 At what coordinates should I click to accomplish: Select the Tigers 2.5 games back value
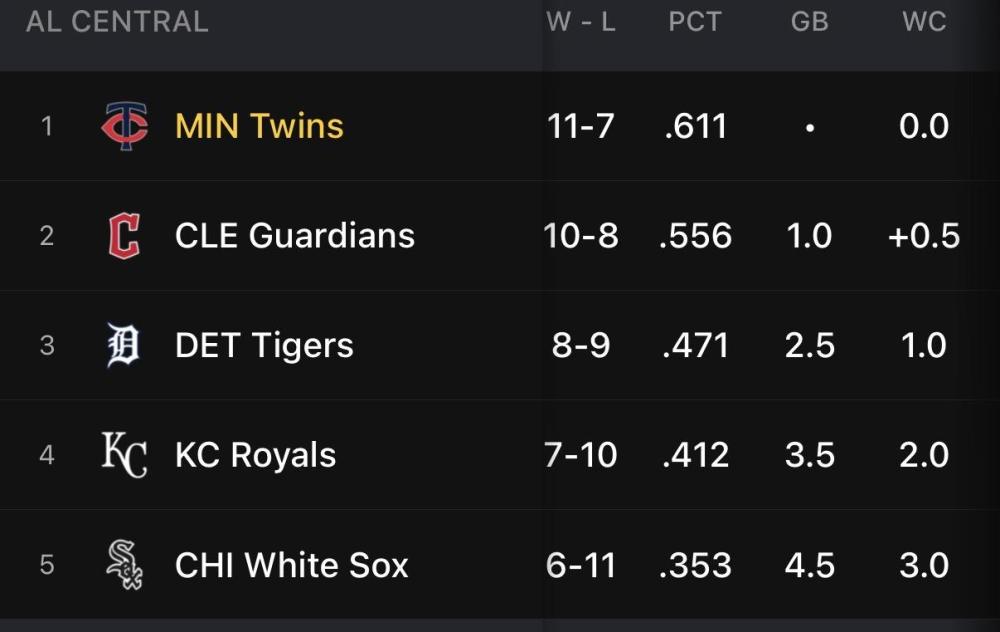click(x=809, y=346)
